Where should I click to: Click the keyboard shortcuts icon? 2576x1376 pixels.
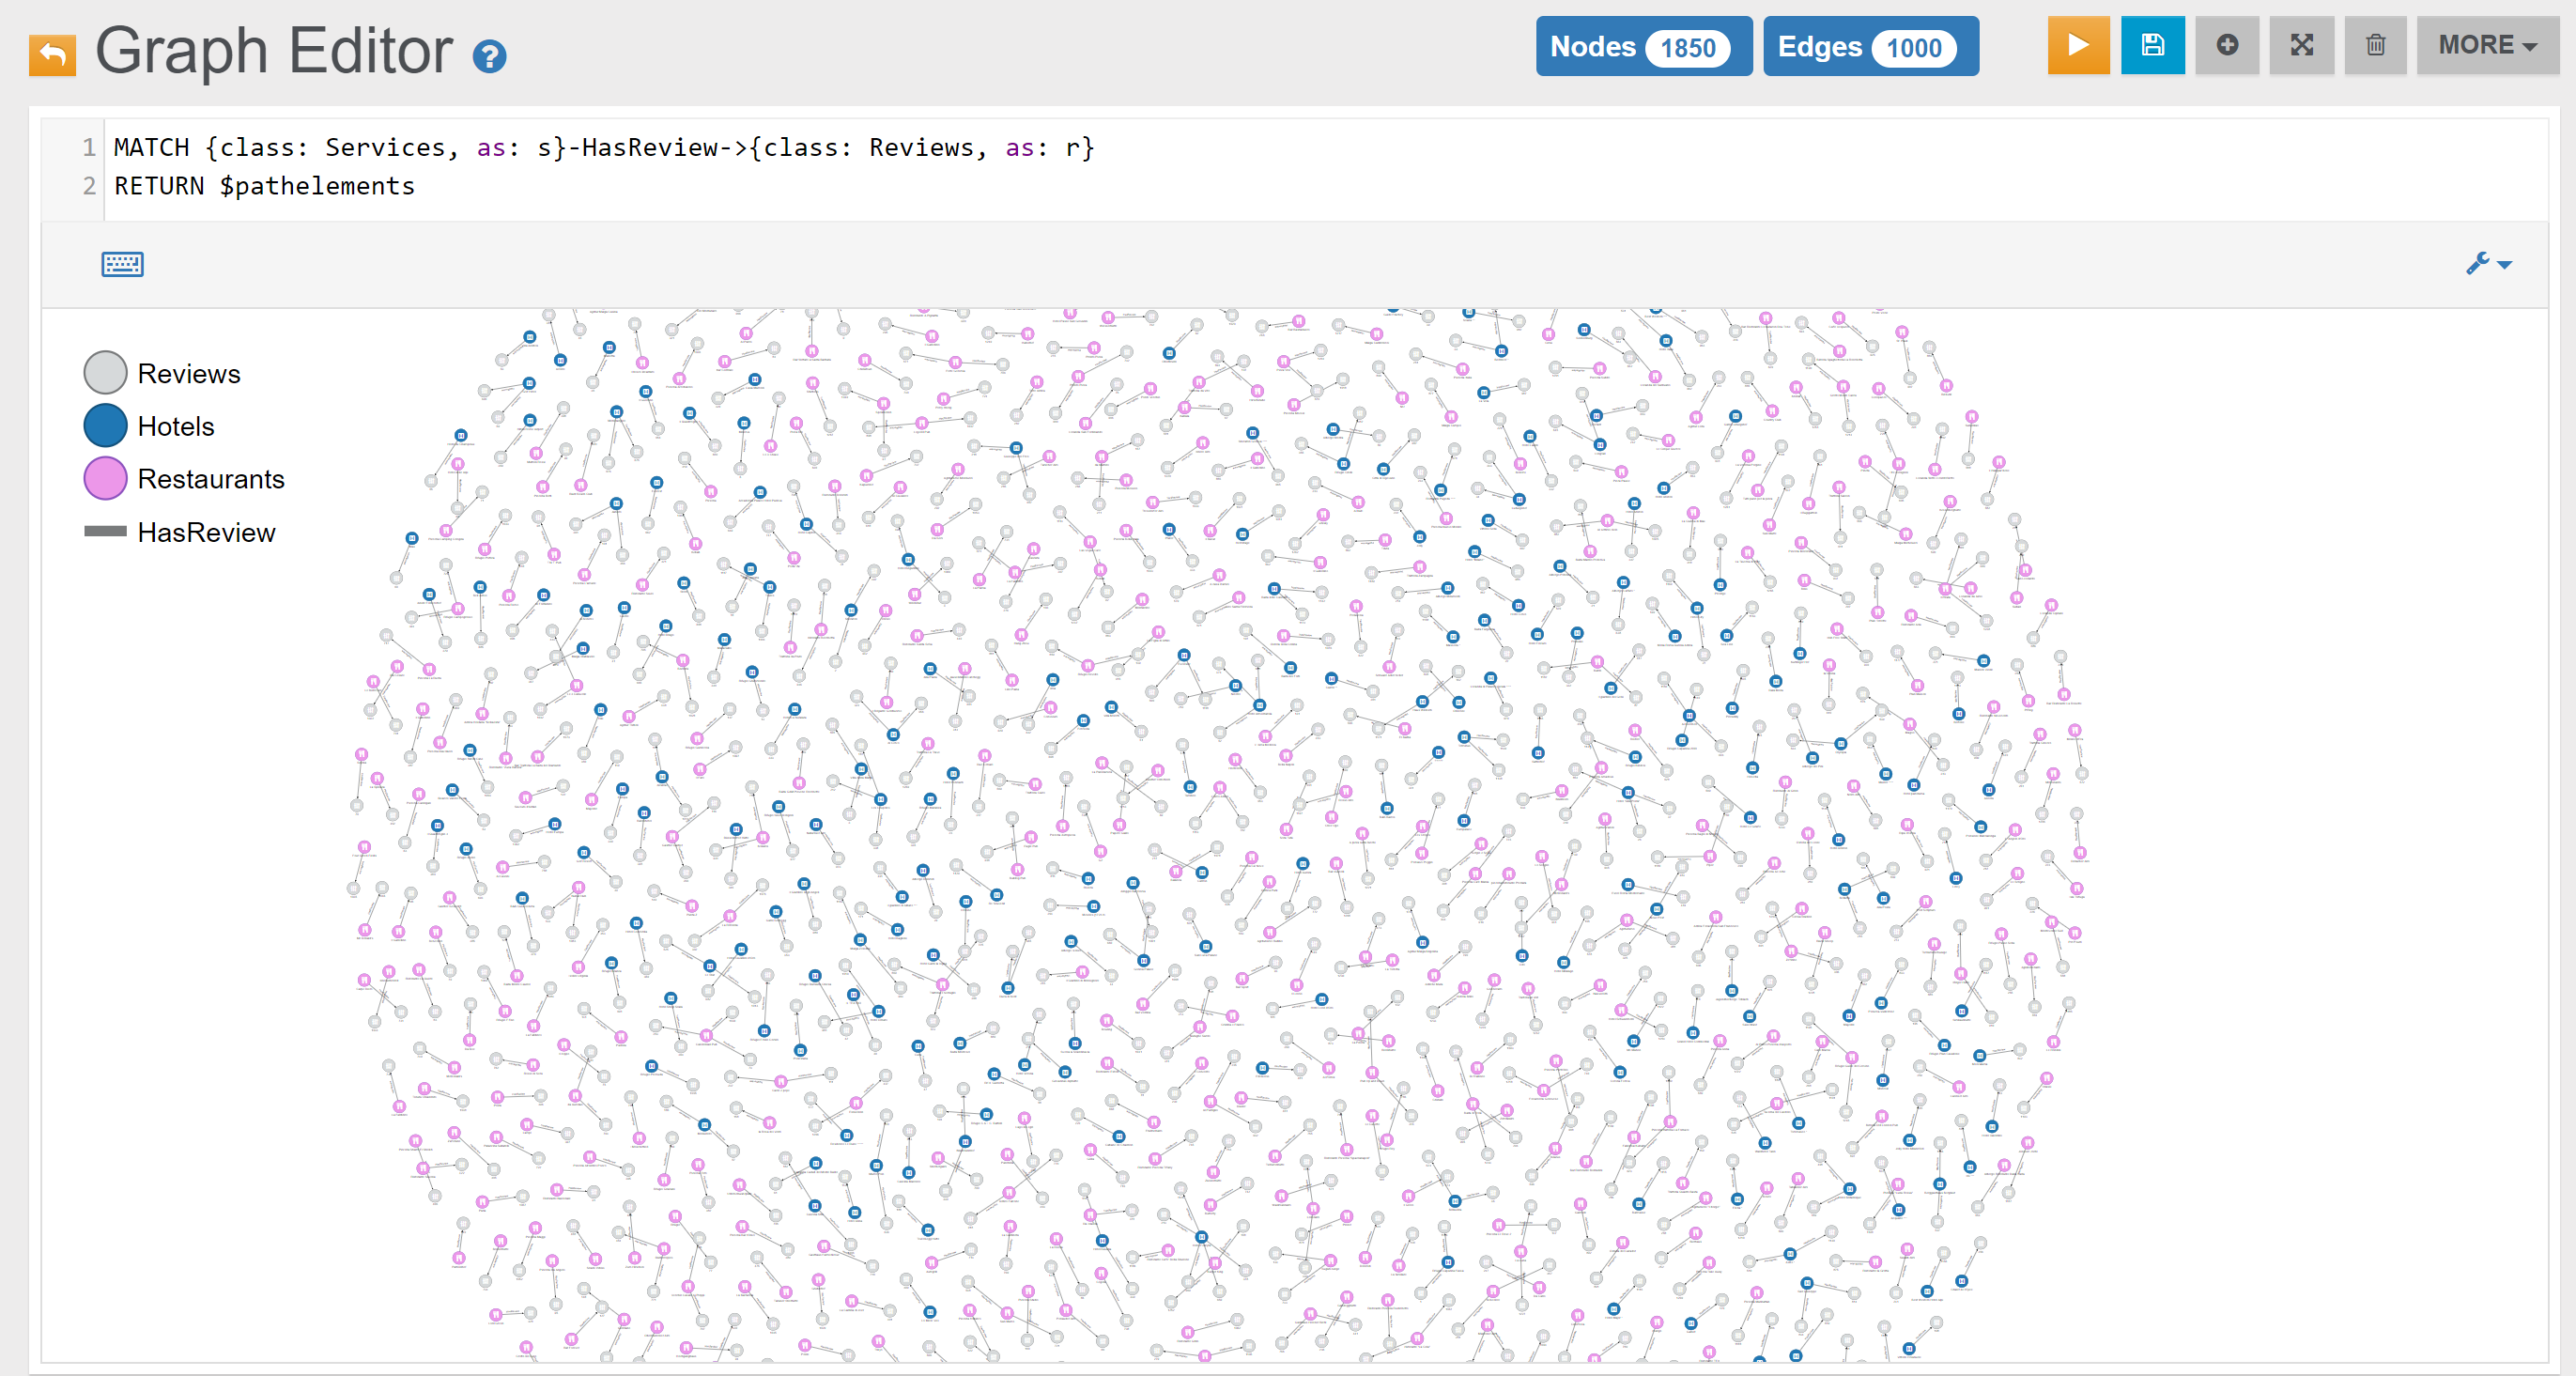(x=122, y=264)
